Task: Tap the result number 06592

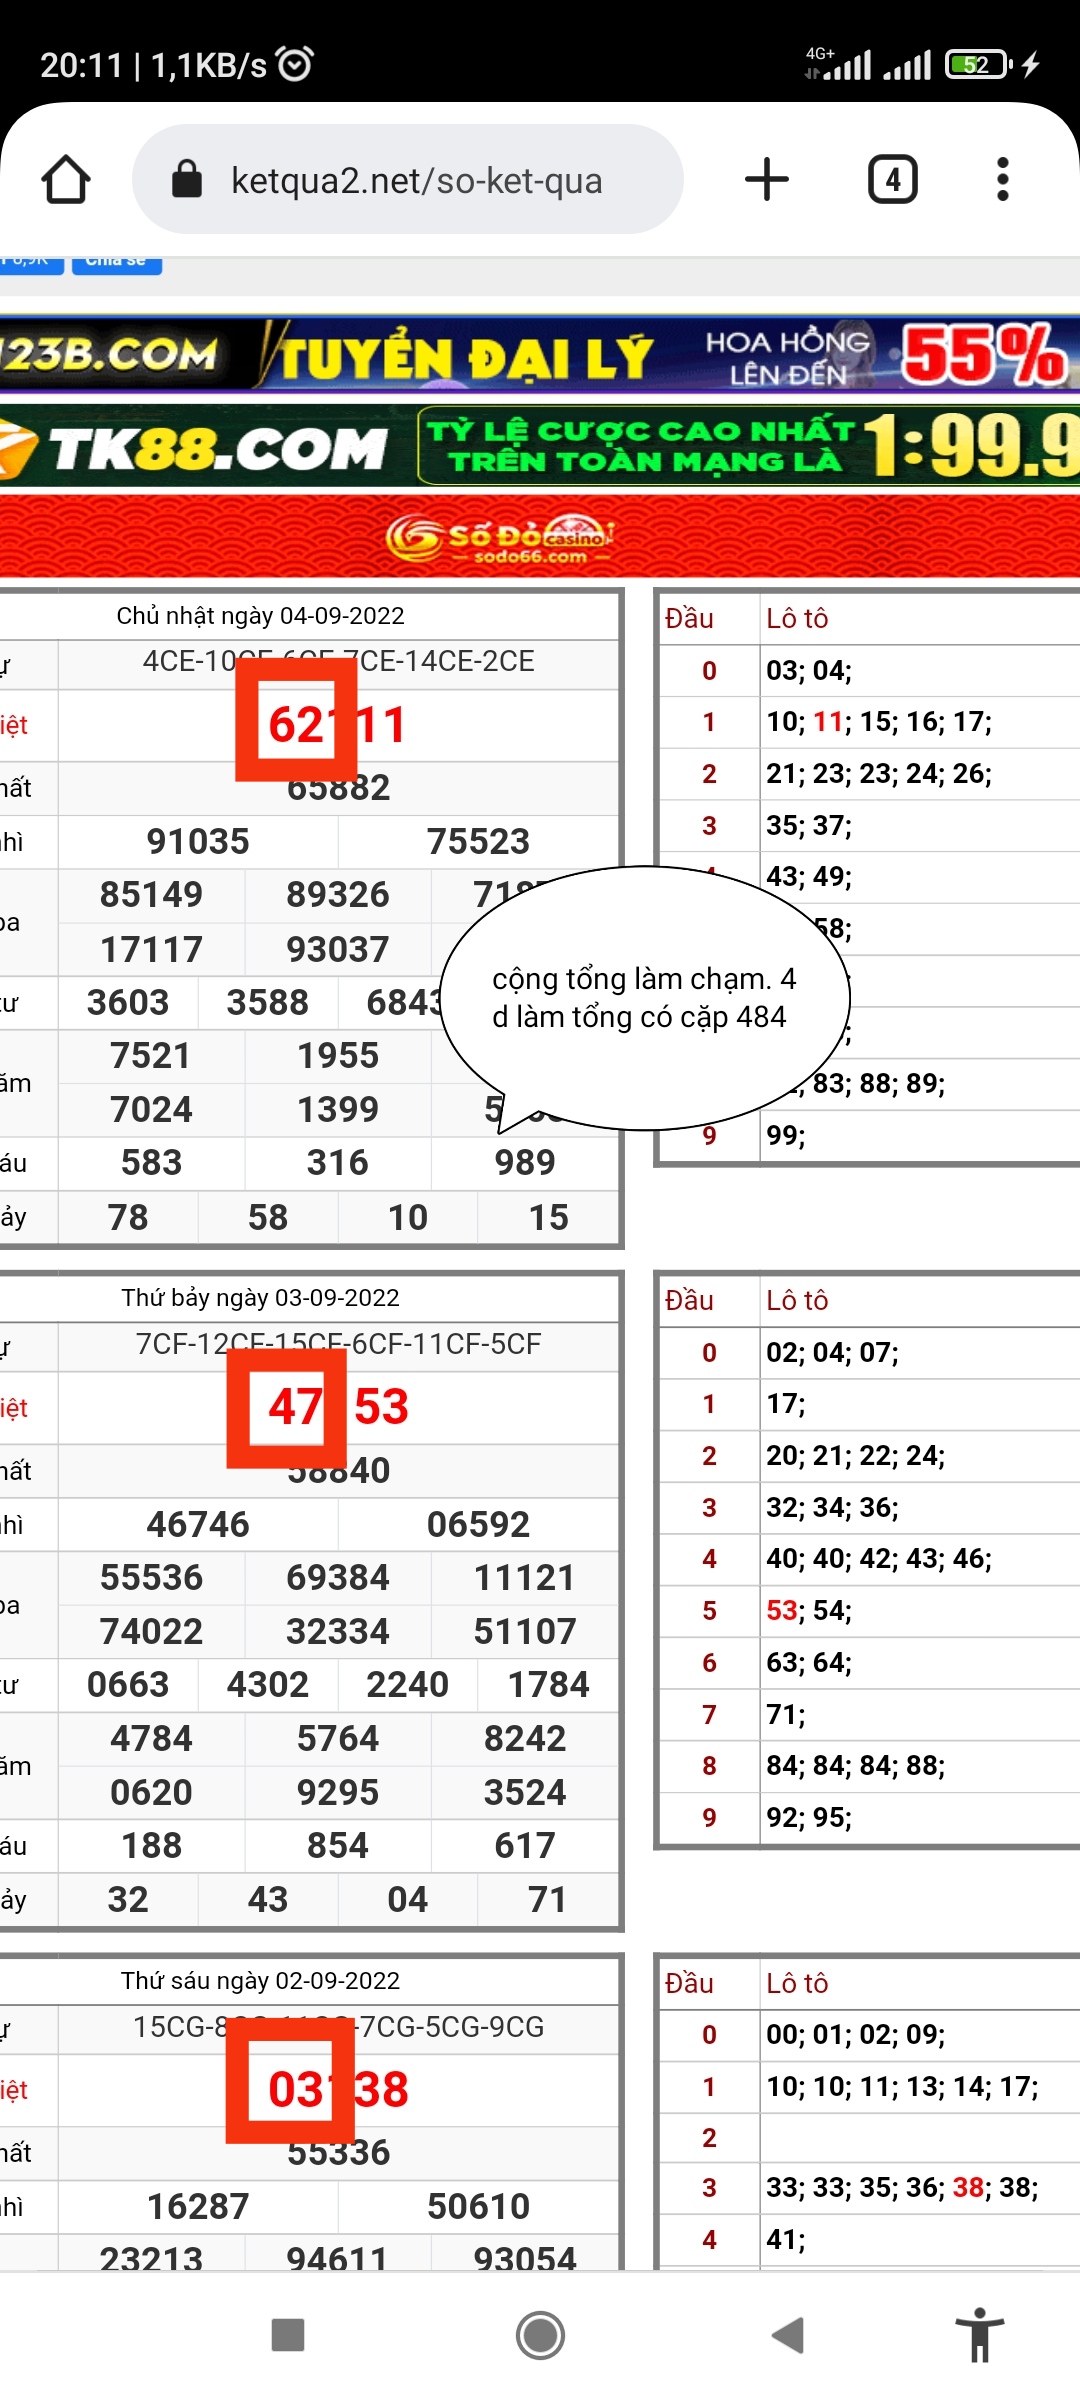Action: coord(478,1525)
